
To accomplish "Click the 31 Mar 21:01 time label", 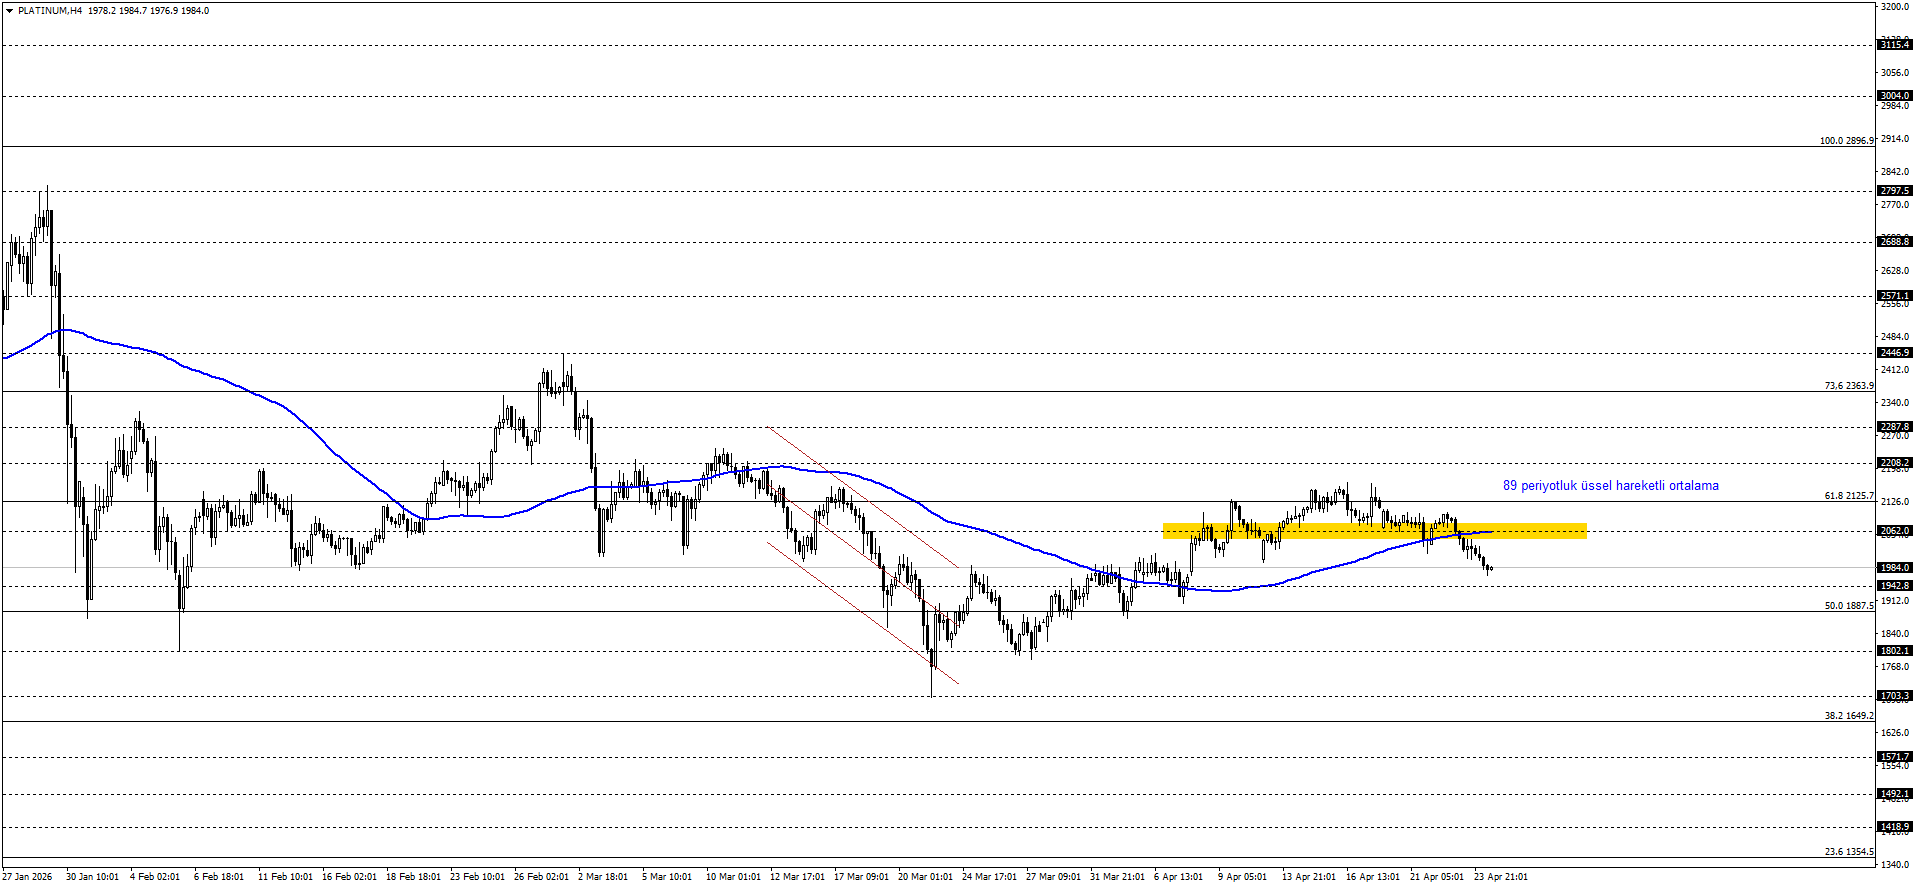I will 1117,877.
